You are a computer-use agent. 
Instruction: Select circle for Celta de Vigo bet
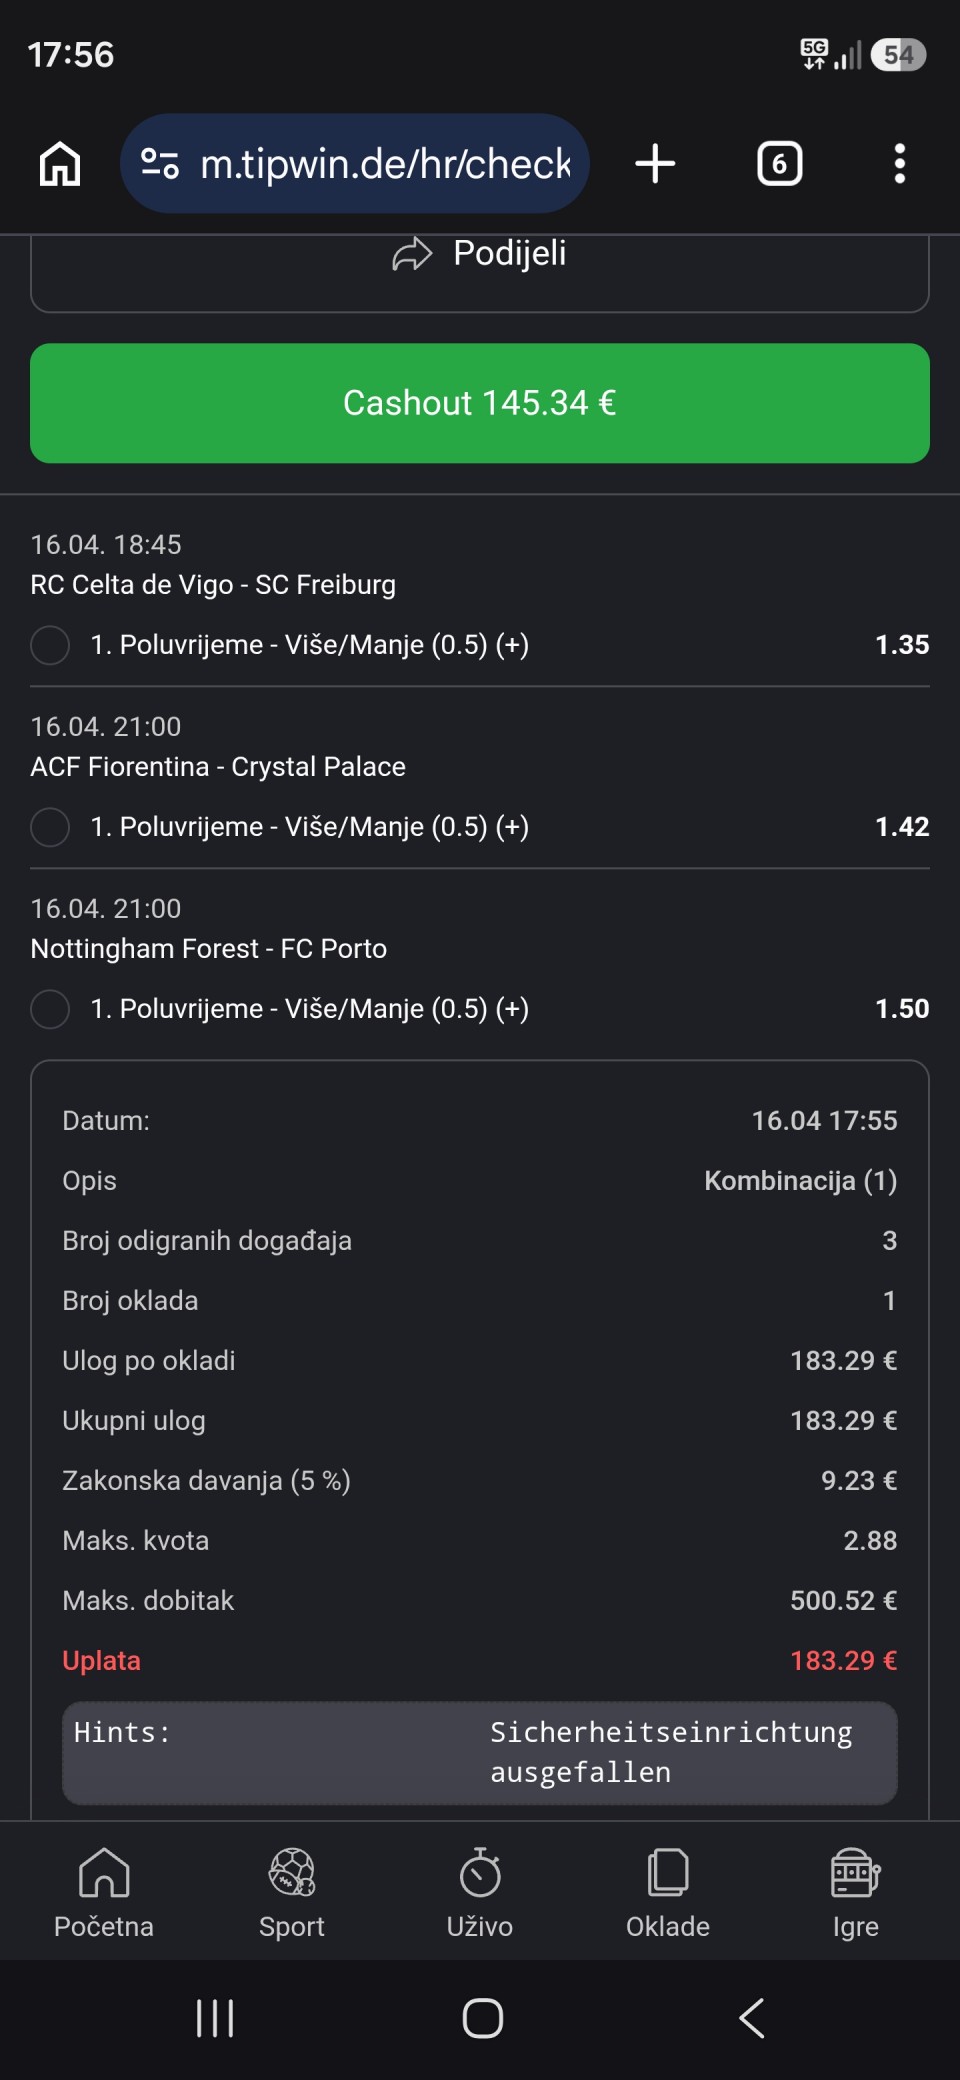(50, 645)
